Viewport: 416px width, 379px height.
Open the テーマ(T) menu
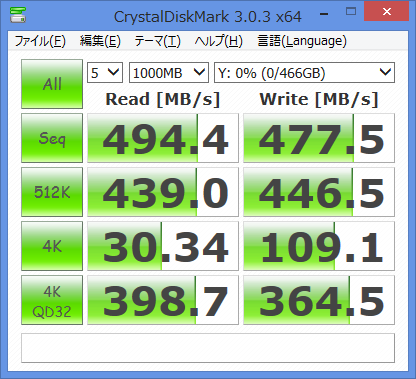157,41
